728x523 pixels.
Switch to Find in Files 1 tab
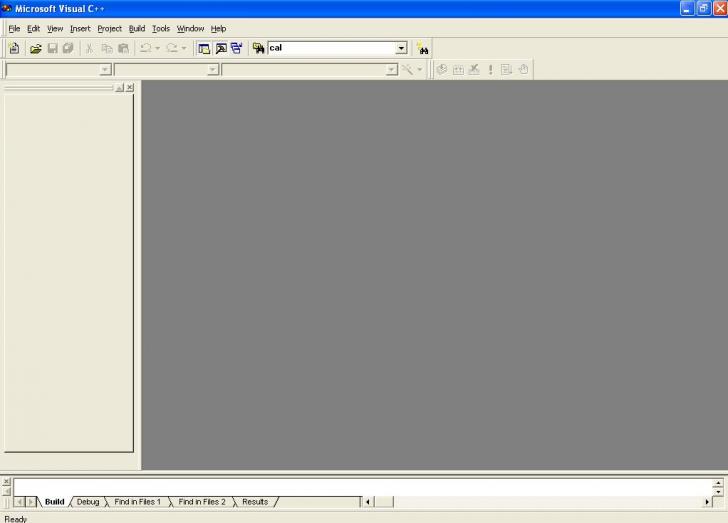click(x=137, y=502)
